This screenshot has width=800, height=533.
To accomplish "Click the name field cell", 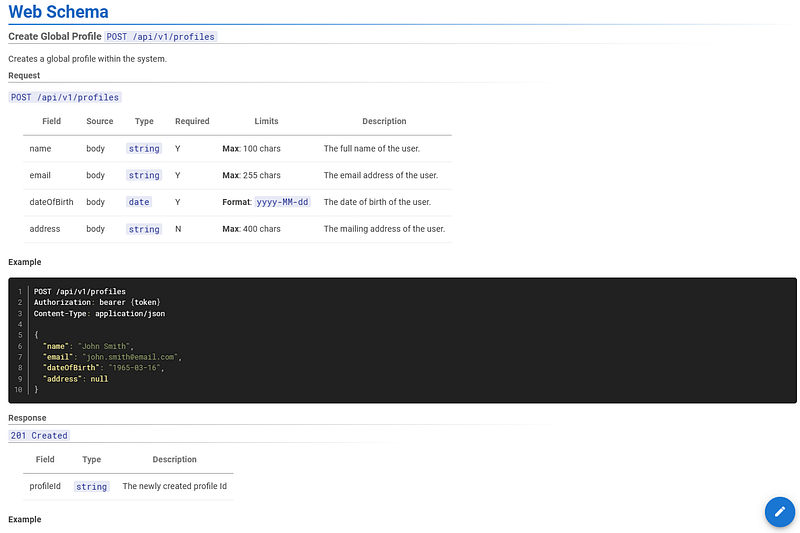I will point(40,148).
